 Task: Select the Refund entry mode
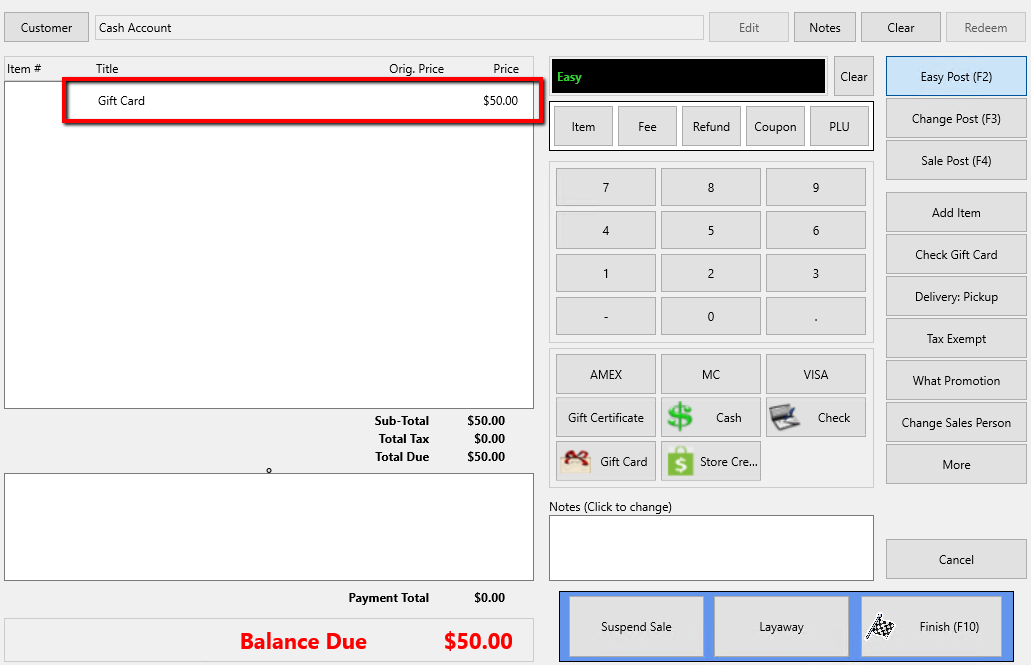click(x=711, y=126)
